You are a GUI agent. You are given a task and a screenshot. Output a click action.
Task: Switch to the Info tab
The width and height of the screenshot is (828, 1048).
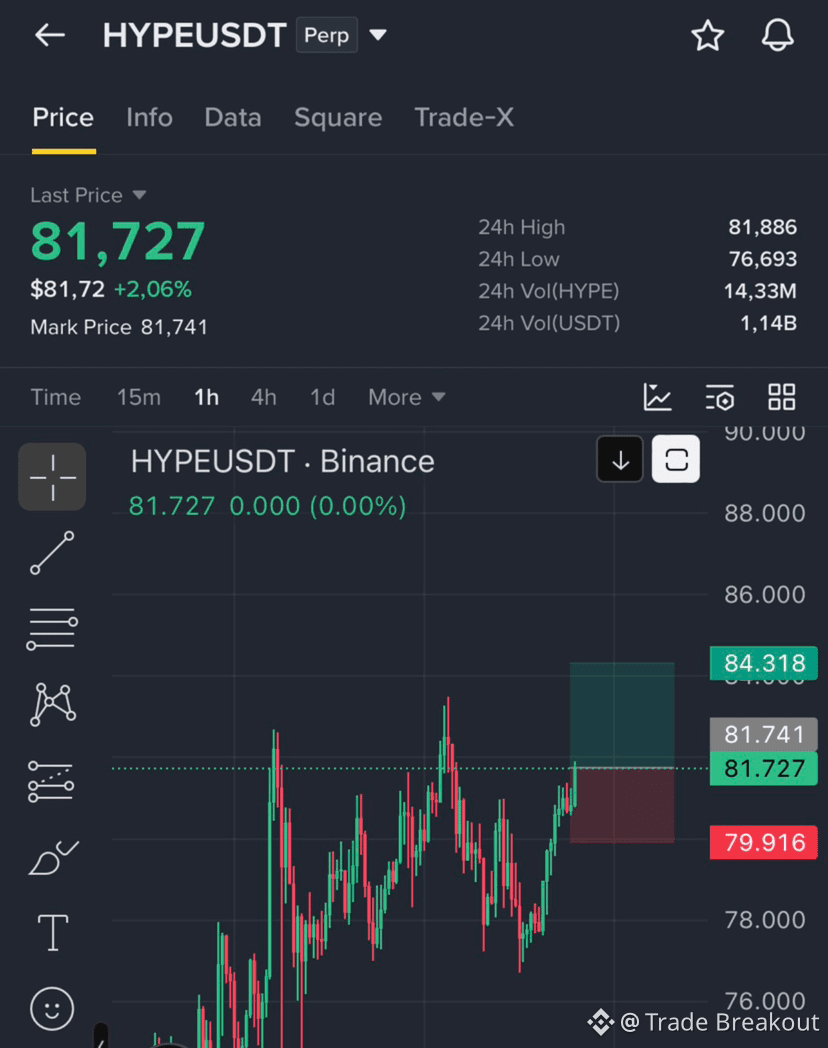(x=150, y=118)
